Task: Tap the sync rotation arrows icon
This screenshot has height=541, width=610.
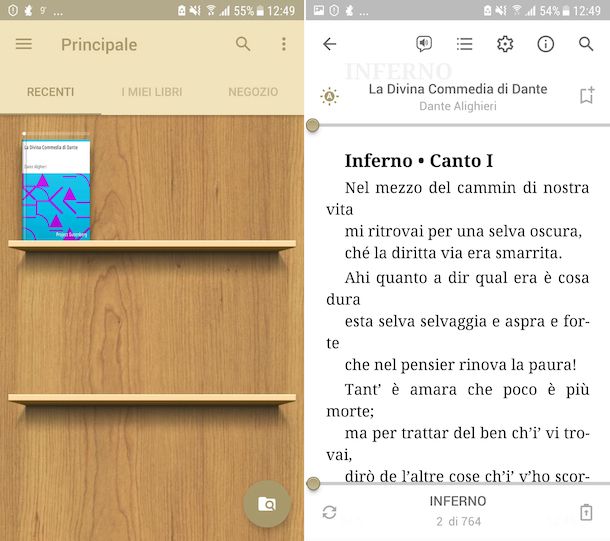Action: click(x=330, y=512)
